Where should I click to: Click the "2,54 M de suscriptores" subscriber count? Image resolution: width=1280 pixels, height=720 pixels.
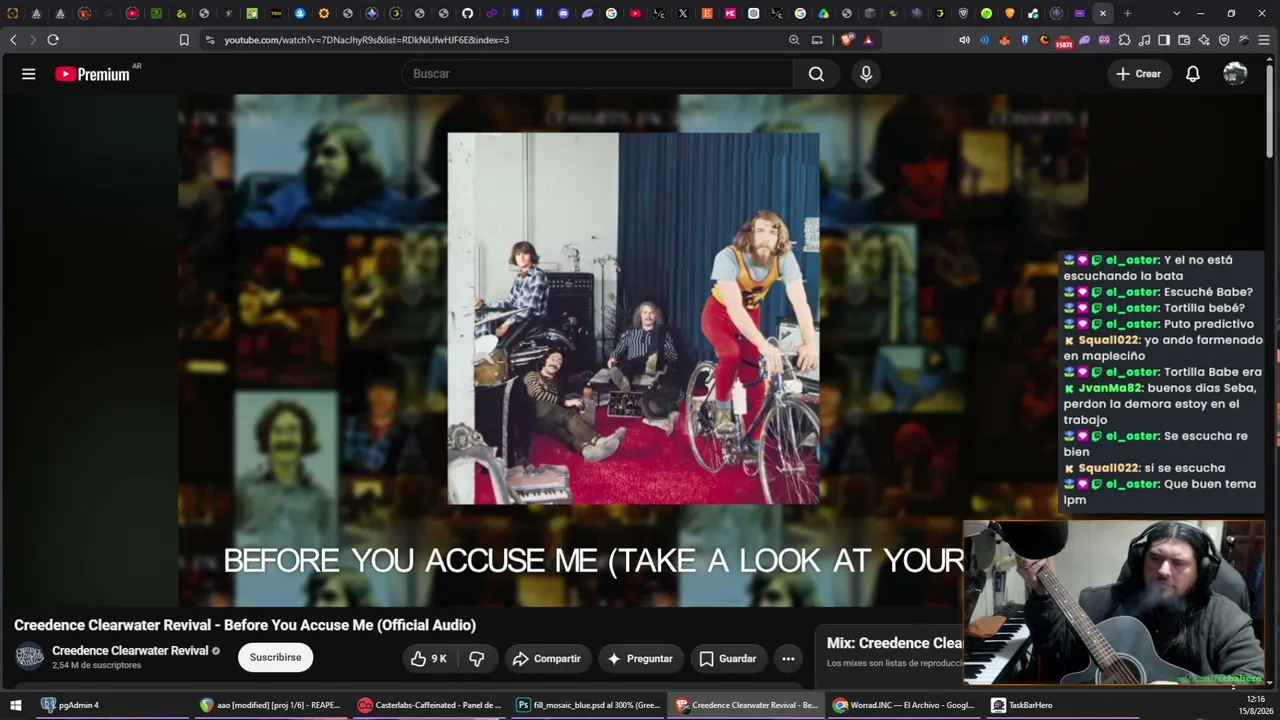click(97, 665)
